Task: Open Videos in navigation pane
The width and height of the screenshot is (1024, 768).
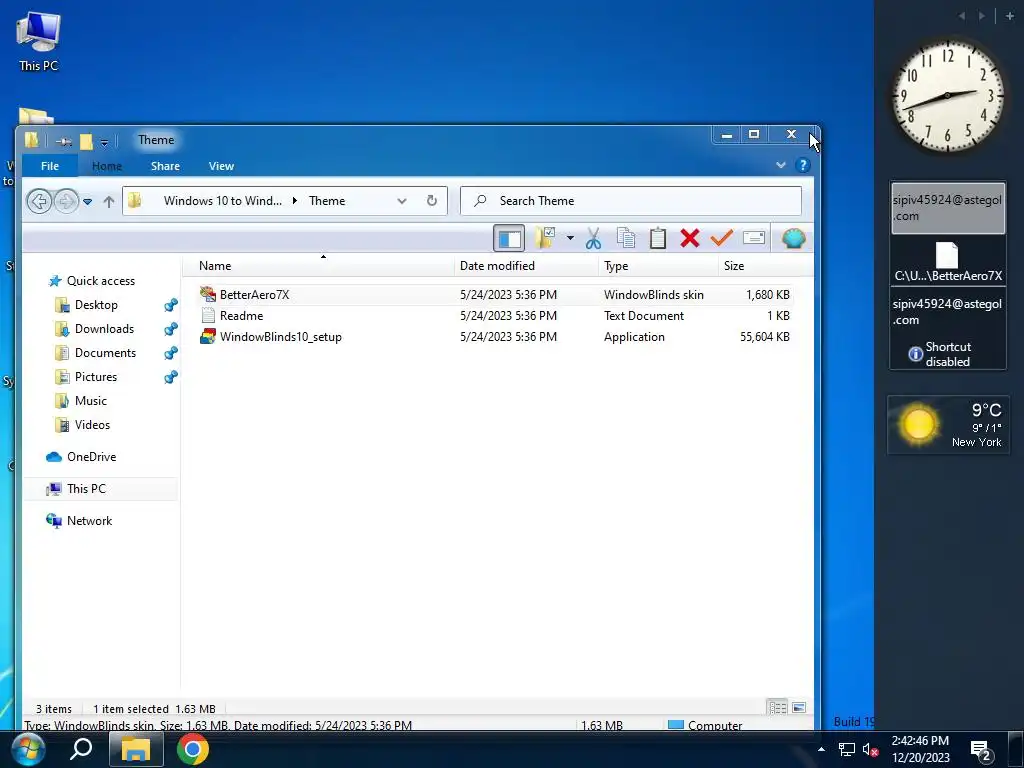Action: click(92, 425)
